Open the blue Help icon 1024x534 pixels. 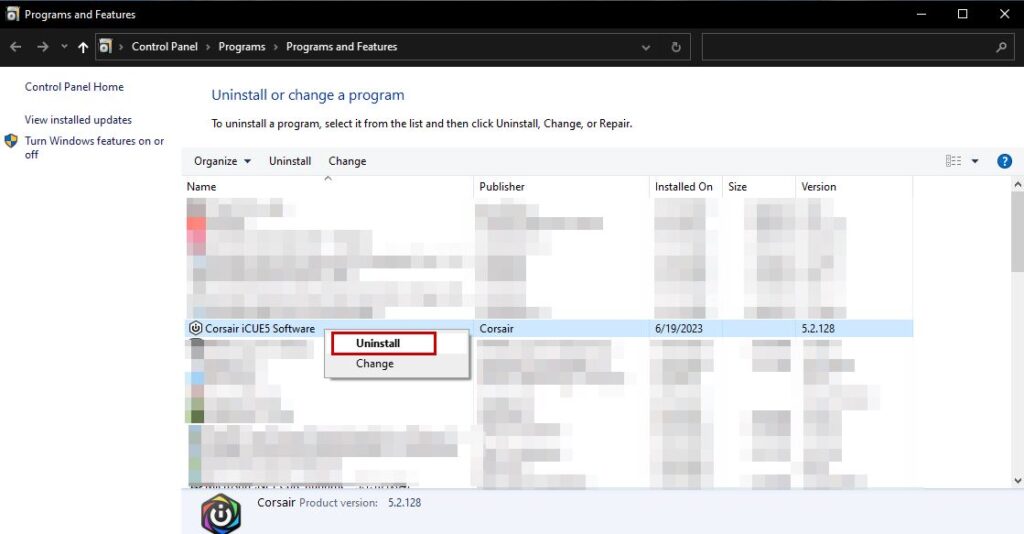tap(1004, 161)
